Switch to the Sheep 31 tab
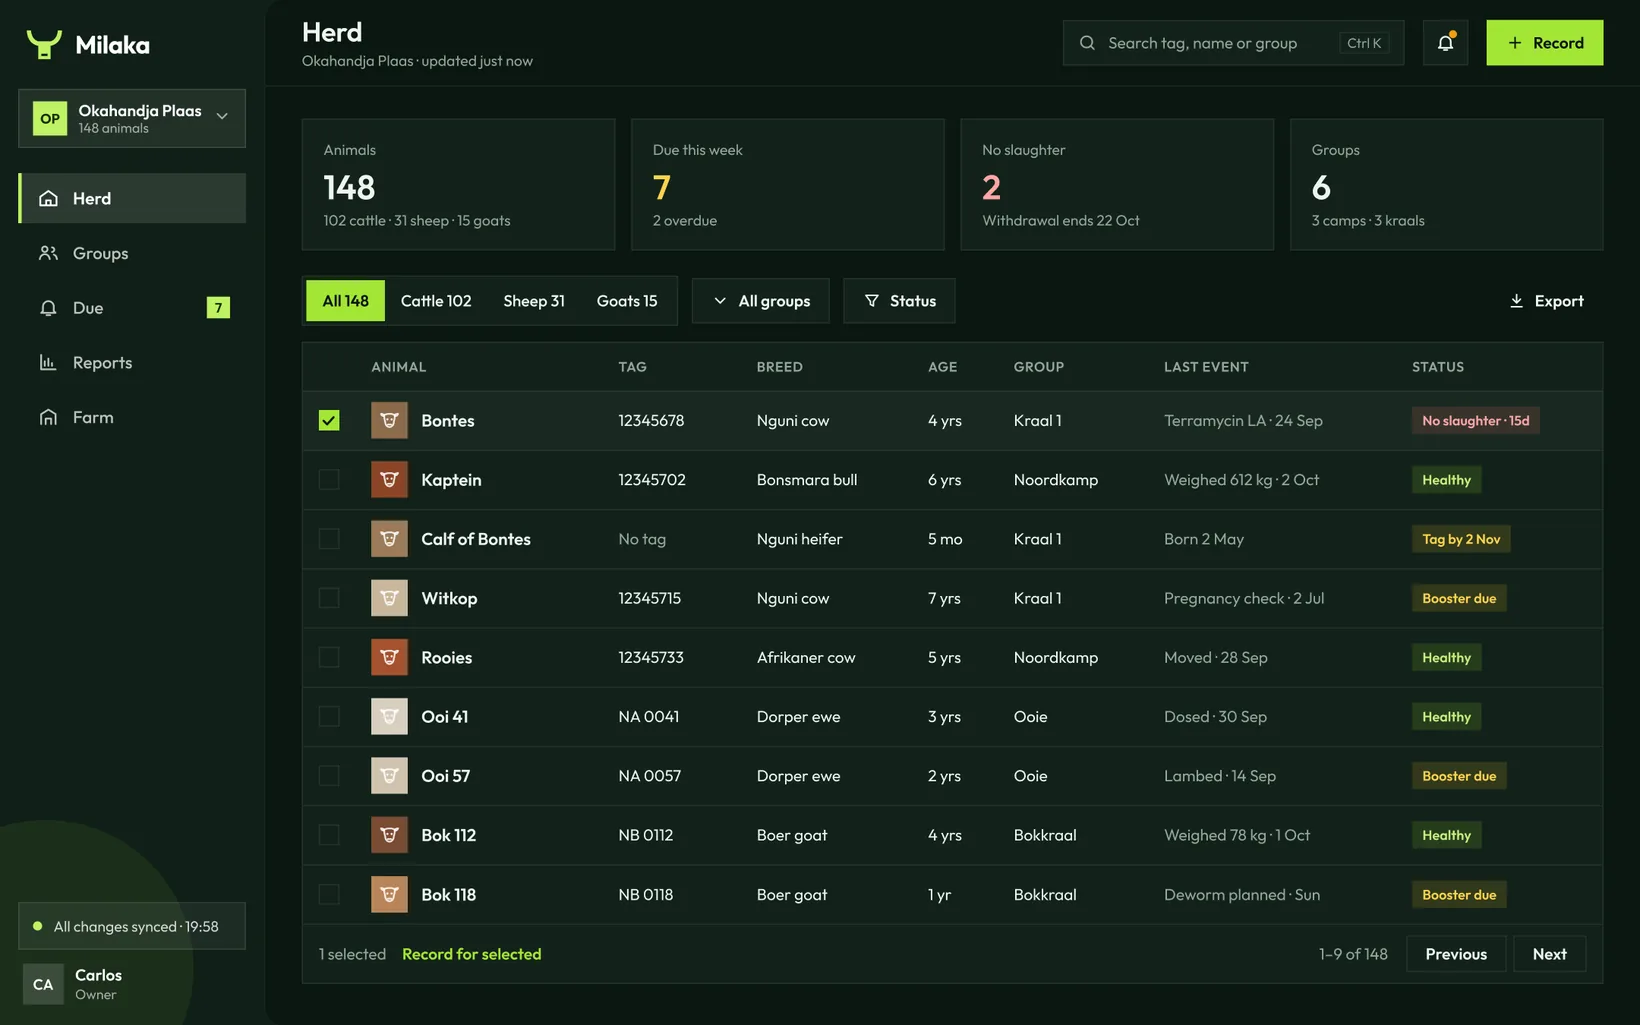This screenshot has height=1025, width=1640. click(x=534, y=301)
